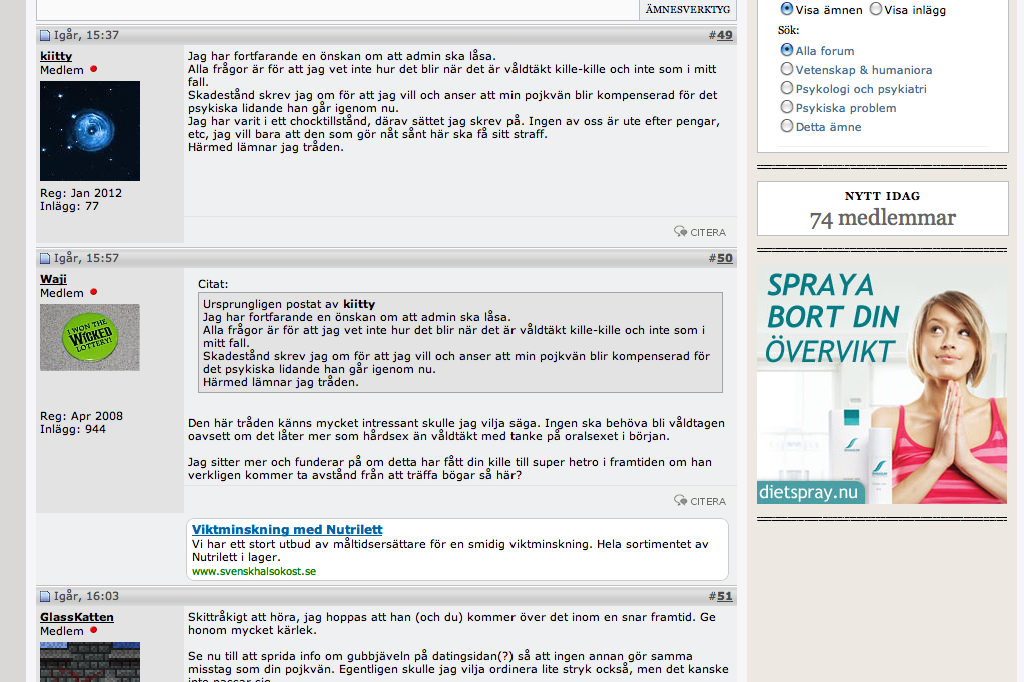This screenshot has height=682, width=1024.
Task: Open the Ämnesverktyg menu
Action: 688,9
